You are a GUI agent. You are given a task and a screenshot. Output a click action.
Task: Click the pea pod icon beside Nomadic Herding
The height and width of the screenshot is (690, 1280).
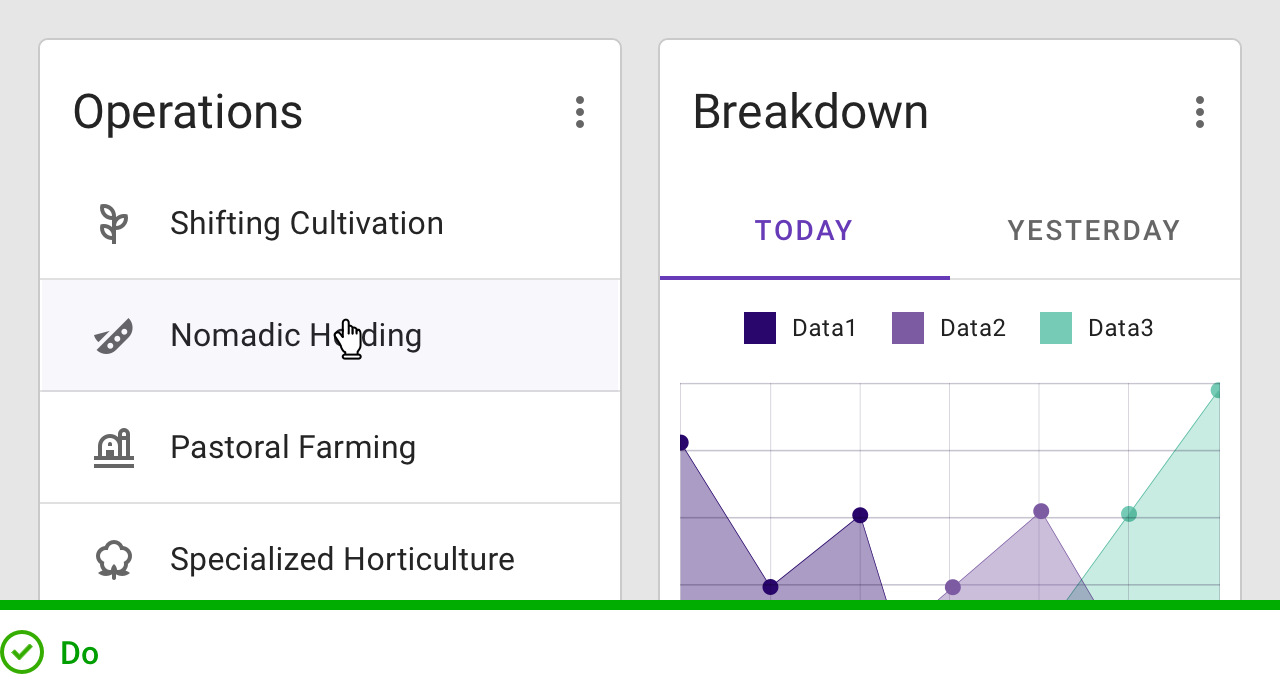pos(114,336)
